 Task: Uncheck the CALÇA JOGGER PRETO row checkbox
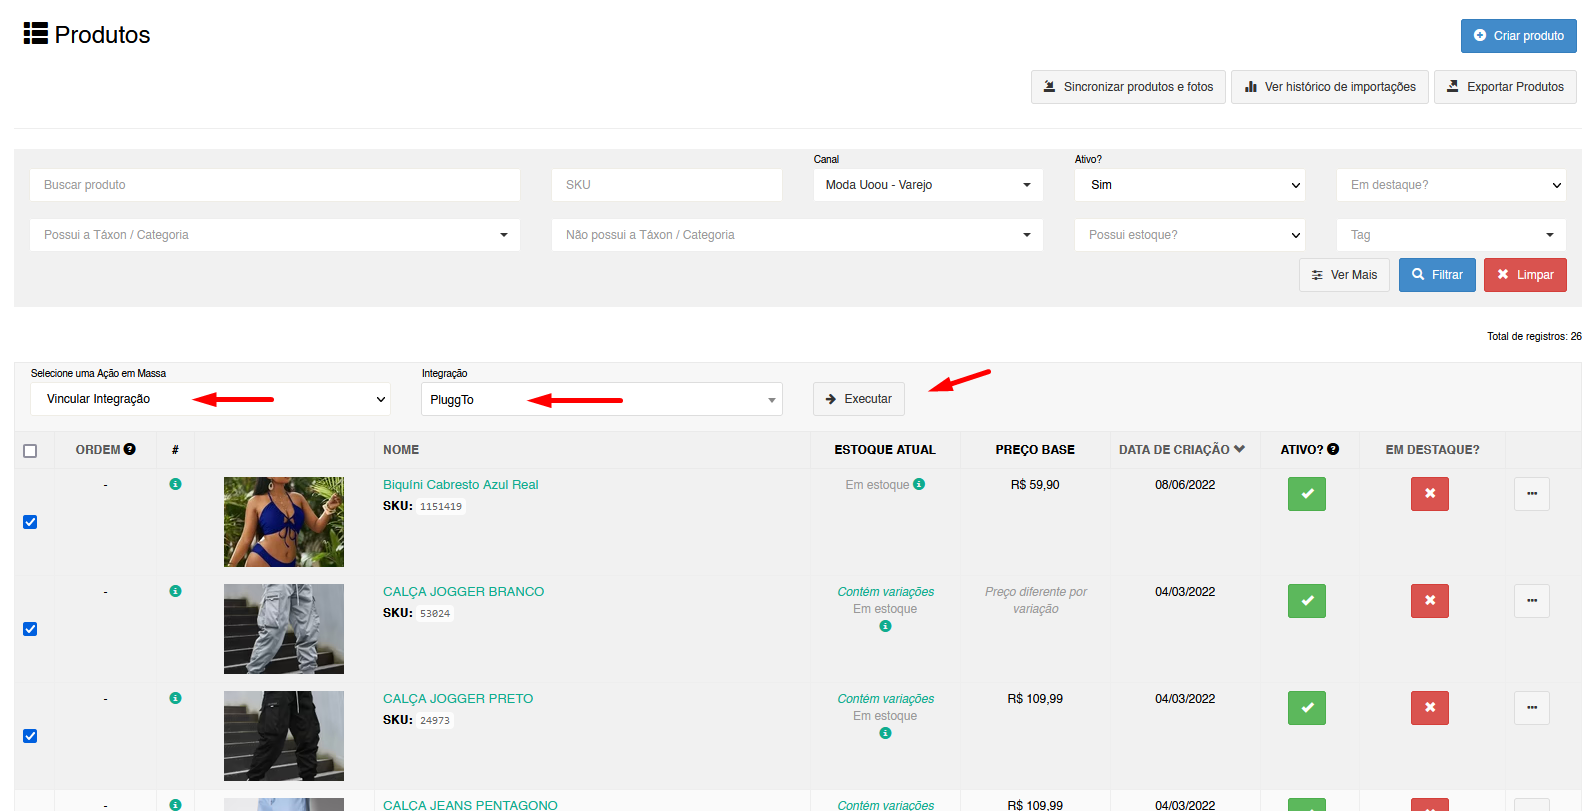click(x=30, y=736)
